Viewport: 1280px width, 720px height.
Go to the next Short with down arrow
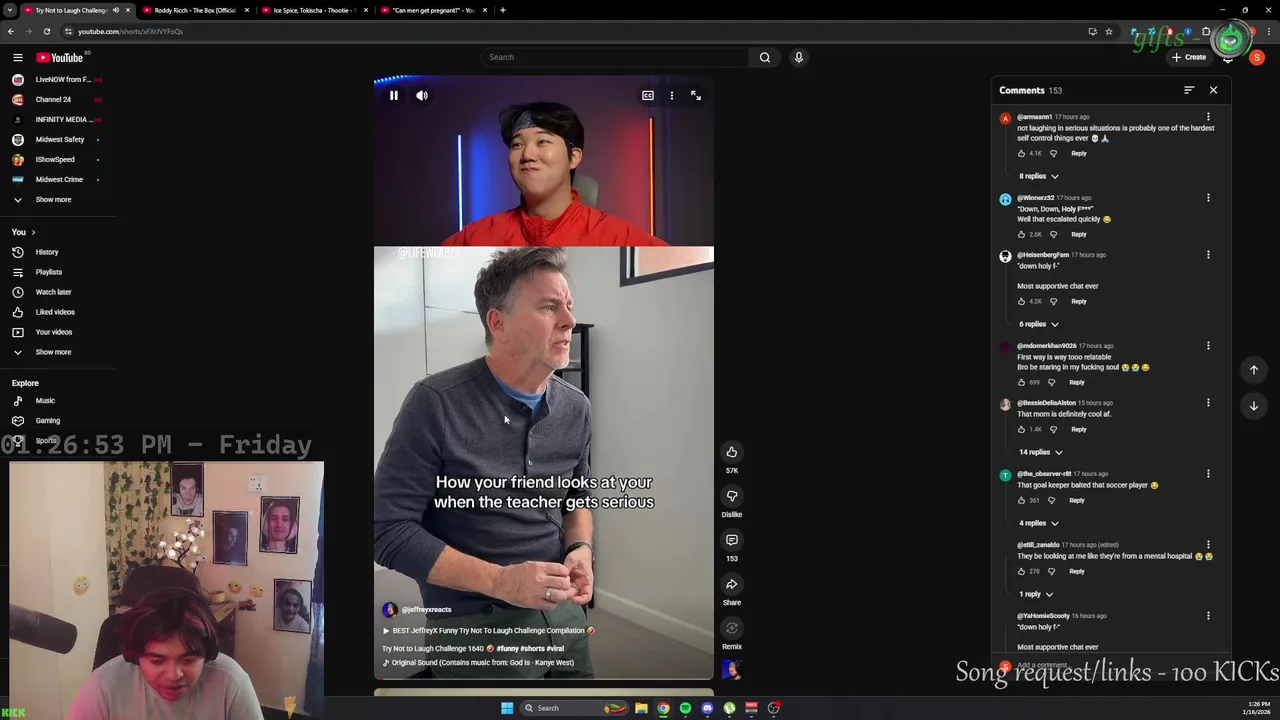coord(1254,406)
